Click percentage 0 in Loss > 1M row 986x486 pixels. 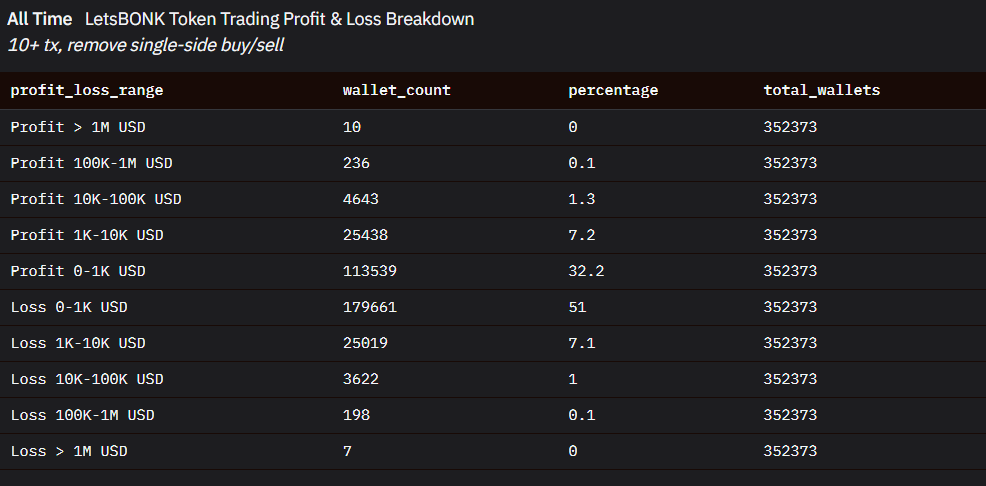573,451
